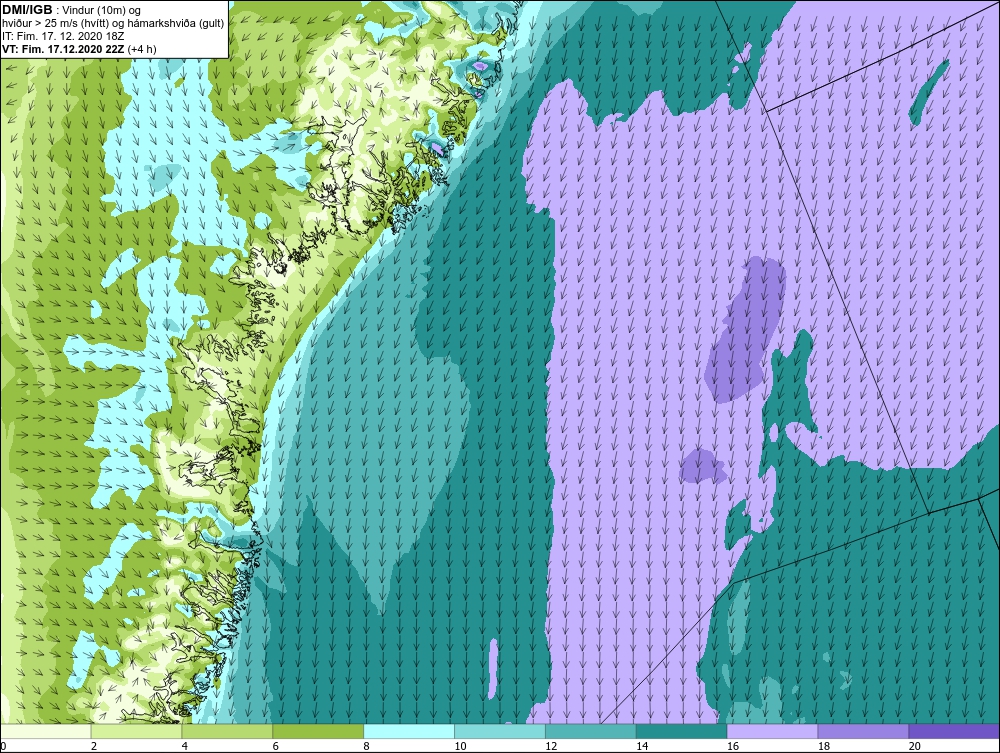Click the 6–8 m/s olive green swatch

[318, 731]
